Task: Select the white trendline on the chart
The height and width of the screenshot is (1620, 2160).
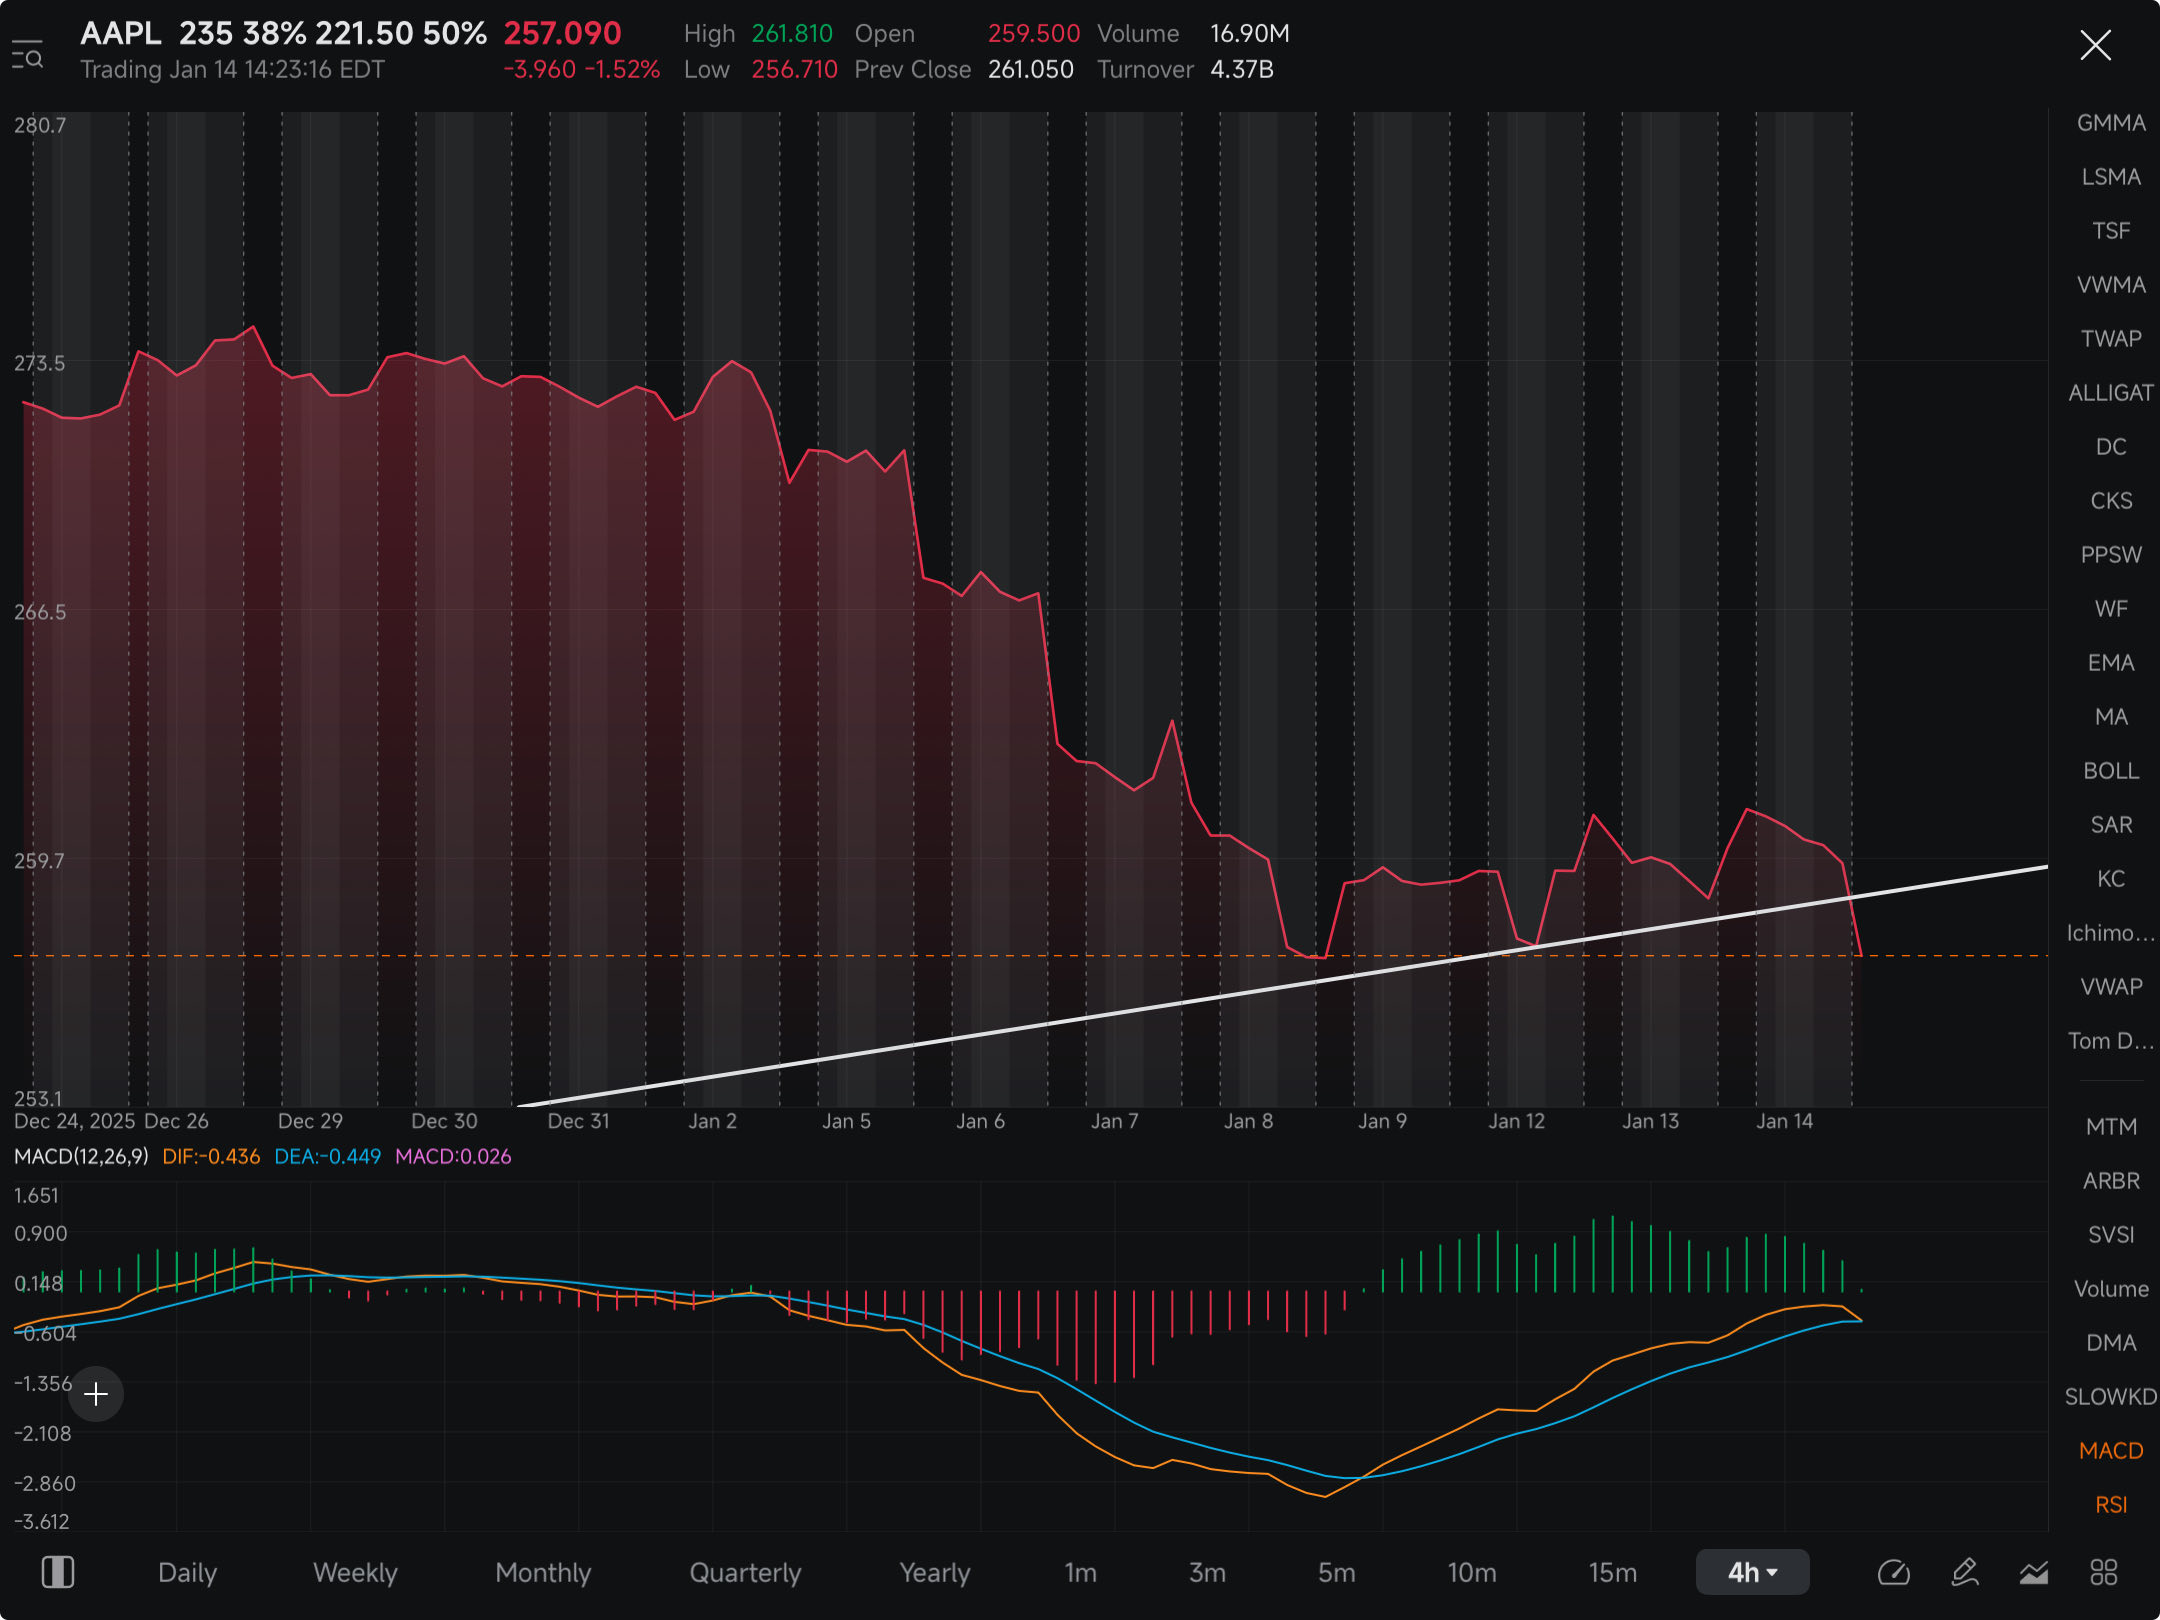Action: click(x=1283, y=987)
